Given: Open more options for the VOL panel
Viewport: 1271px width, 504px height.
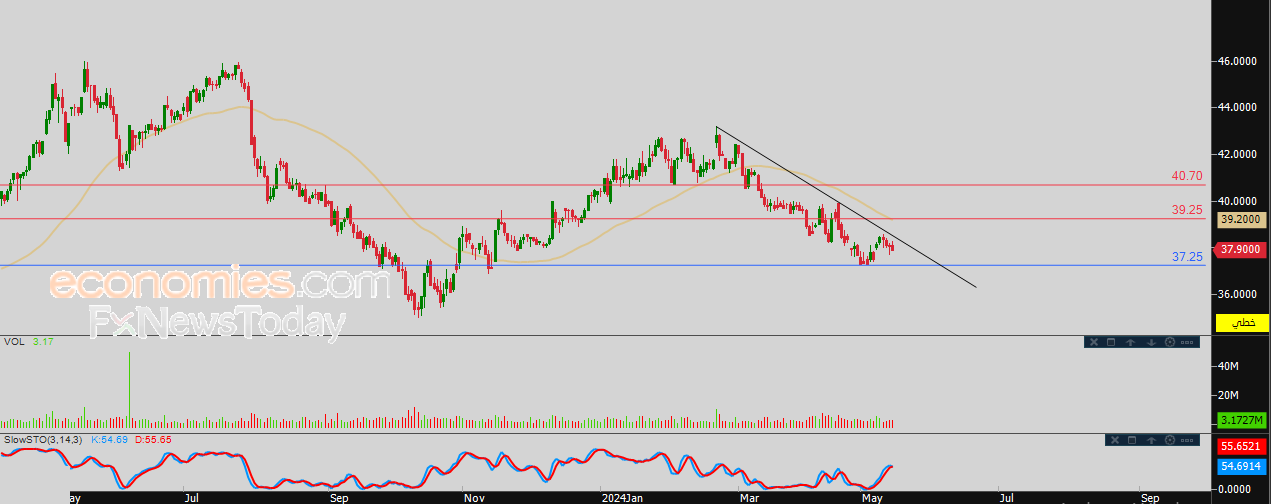Looking at the screenshot, I should [x=1187, y=342].
